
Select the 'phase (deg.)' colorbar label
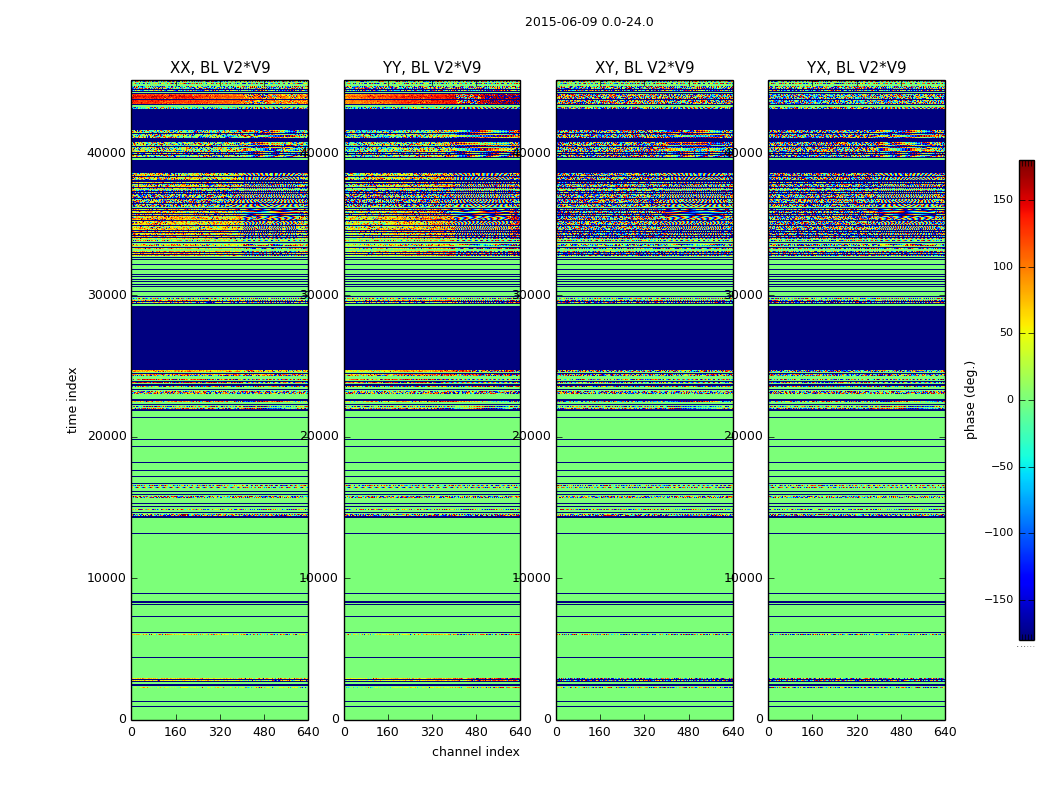point(970,400)
